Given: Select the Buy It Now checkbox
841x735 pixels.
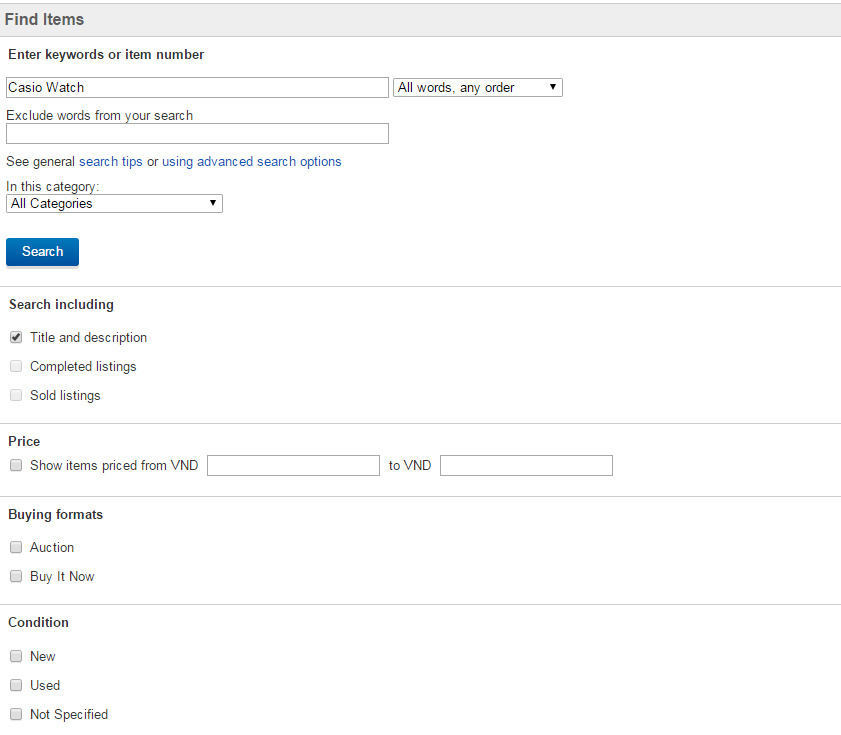Looking at the screenshot, I should click(x=16, y=576).
